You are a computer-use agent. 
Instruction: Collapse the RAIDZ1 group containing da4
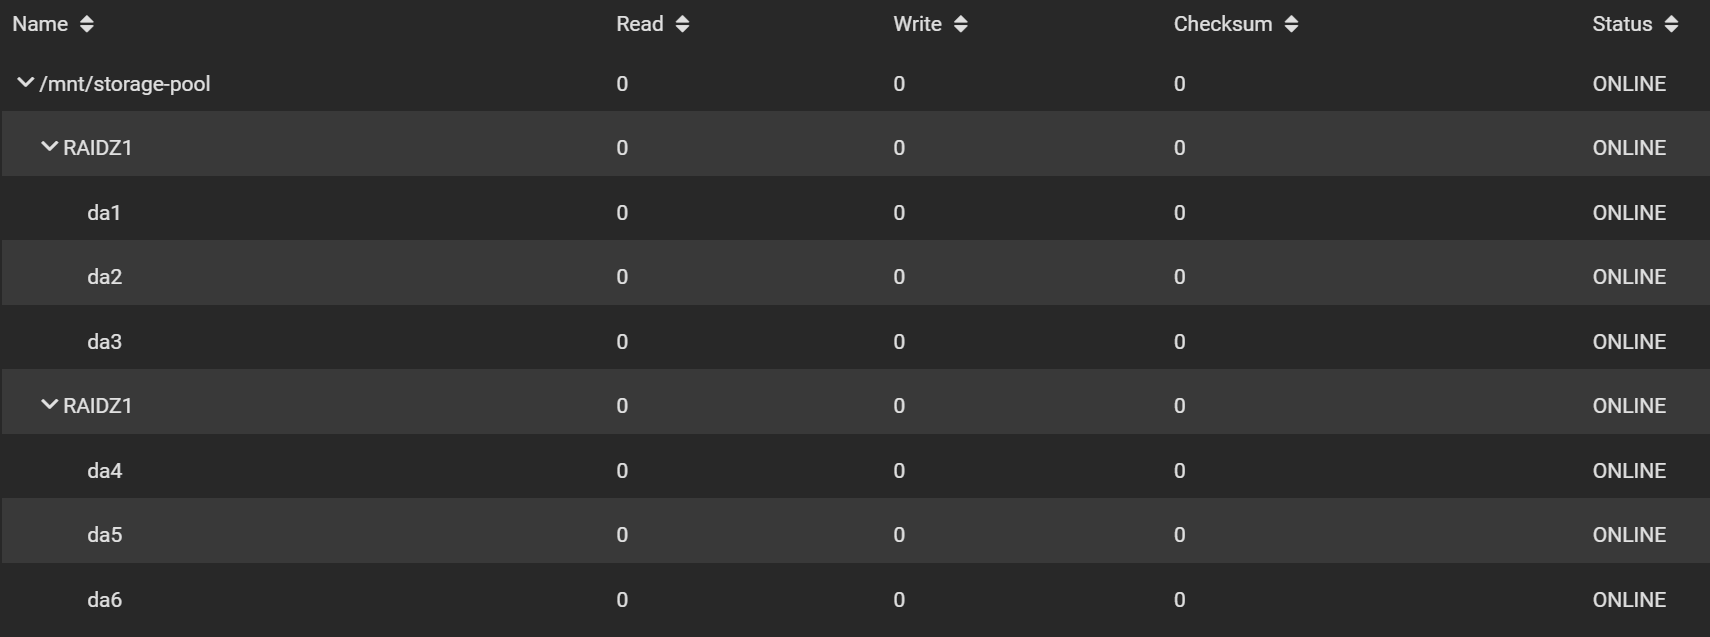49,406
